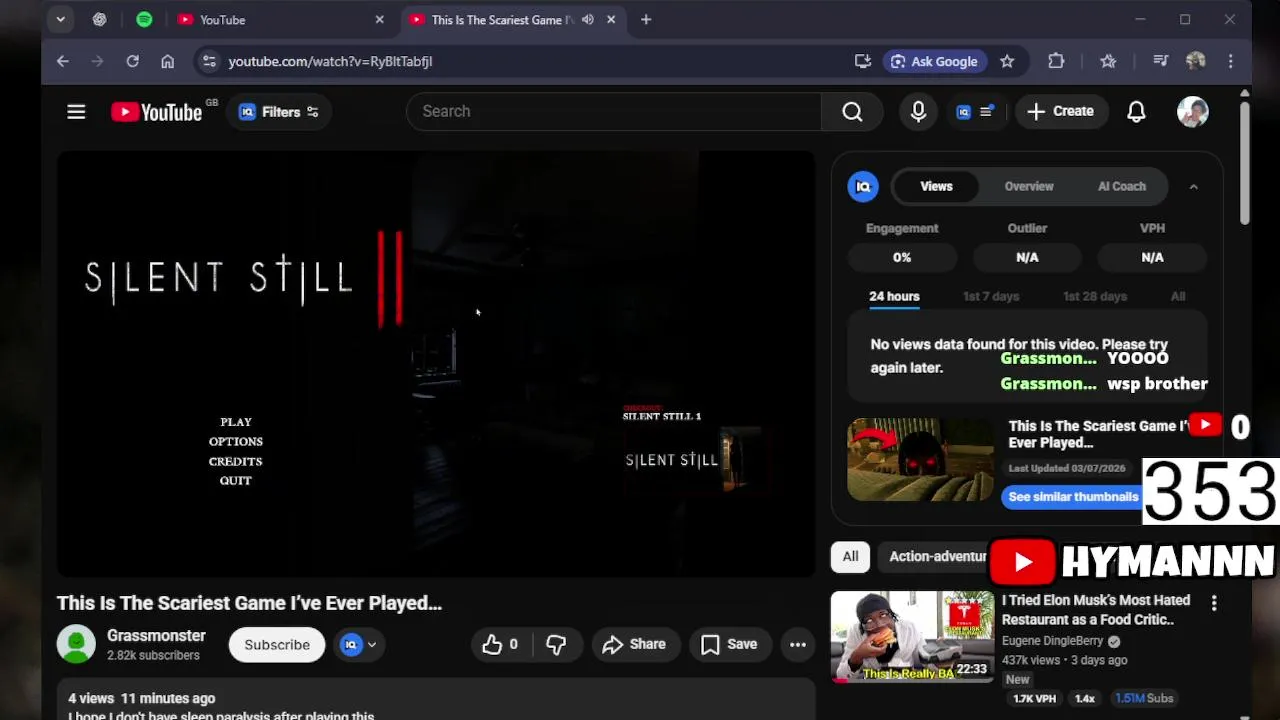This screenshot has height=720, width=1280.
Task: Open a new browser tab
Action: tap(646, 20)
